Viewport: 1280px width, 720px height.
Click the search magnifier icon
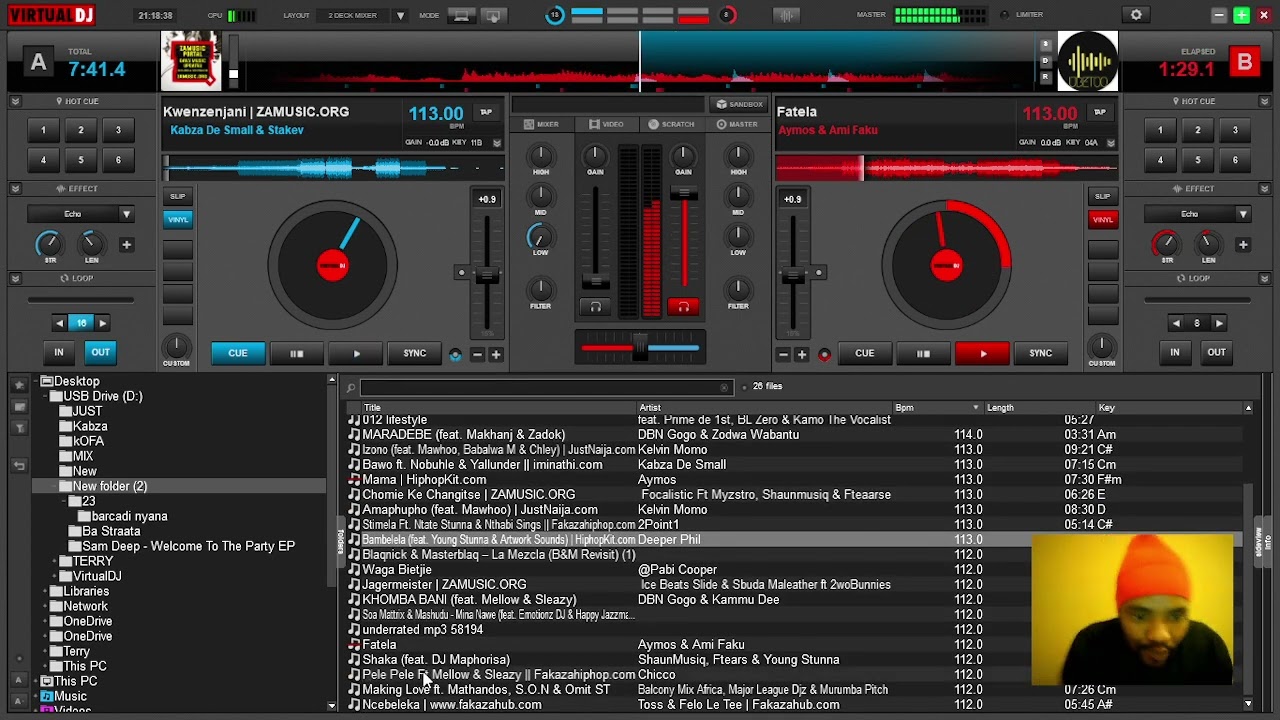pyautogui.click(x=351, y=388)
